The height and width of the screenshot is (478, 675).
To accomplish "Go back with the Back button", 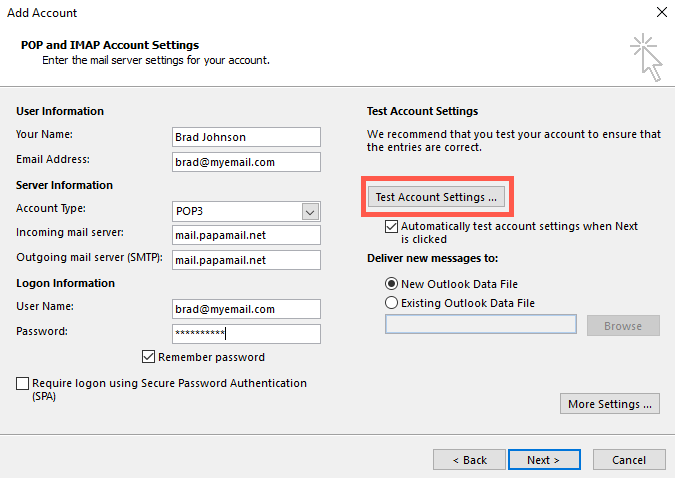I will 469,459.
